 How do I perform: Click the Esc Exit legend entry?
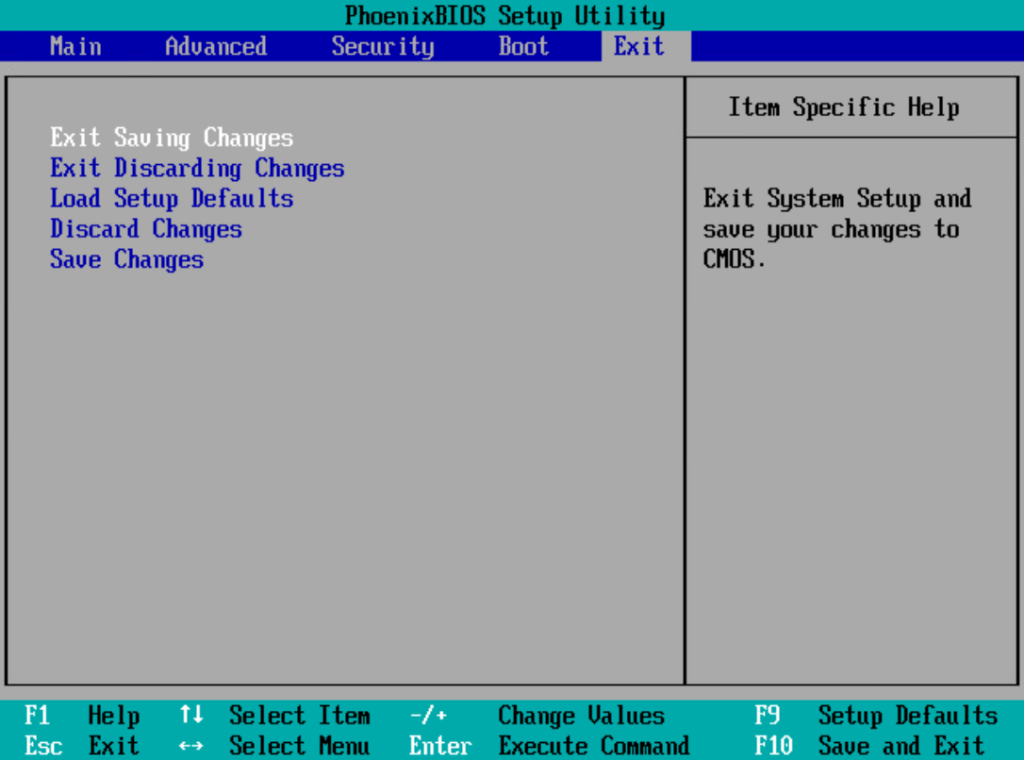[x=82, y=746]
